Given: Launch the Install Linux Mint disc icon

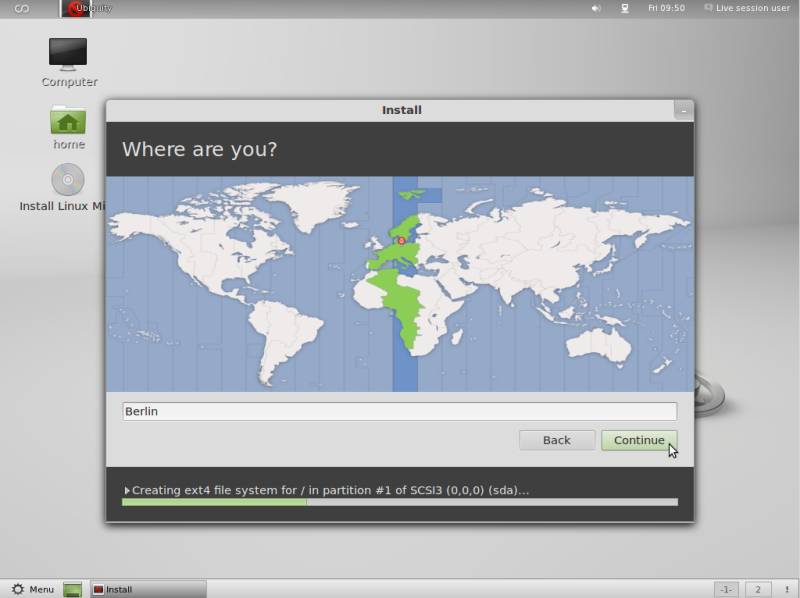Looking at the screenshot, I should (68, 180).
